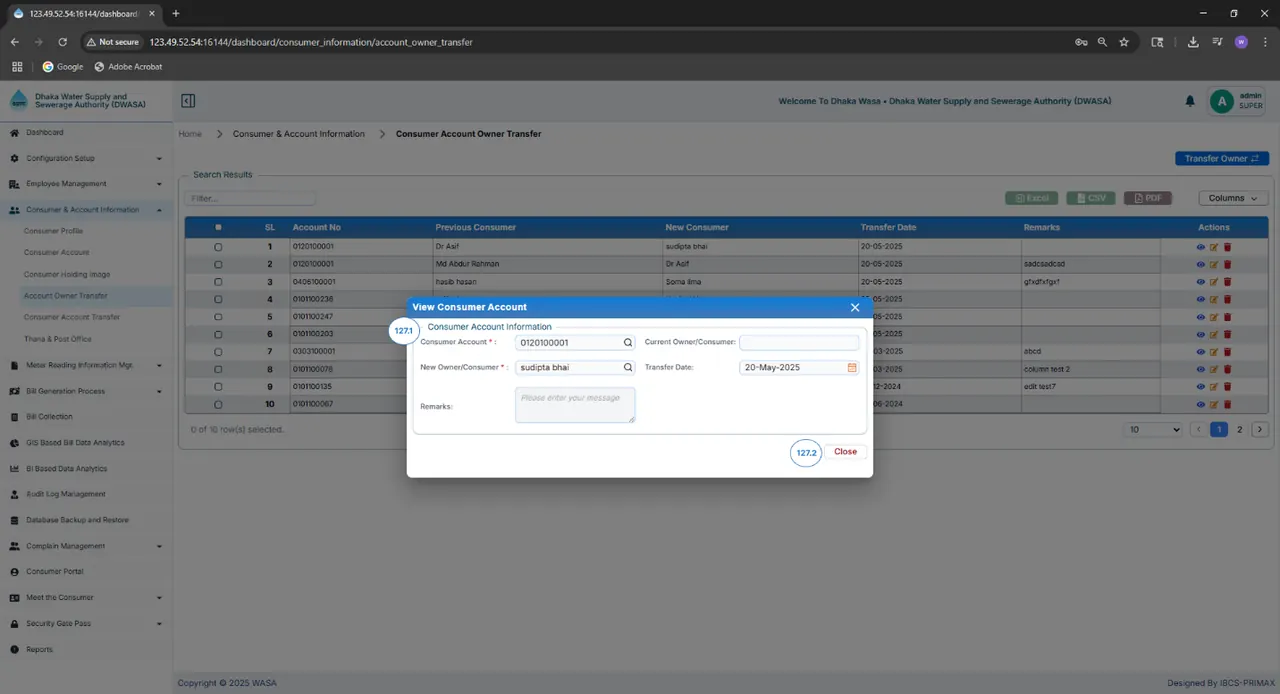Expand Configuration Setup menu
The width and height of the screenshot is (1280, 694).
pyautogui.click(x=86, y=158)
